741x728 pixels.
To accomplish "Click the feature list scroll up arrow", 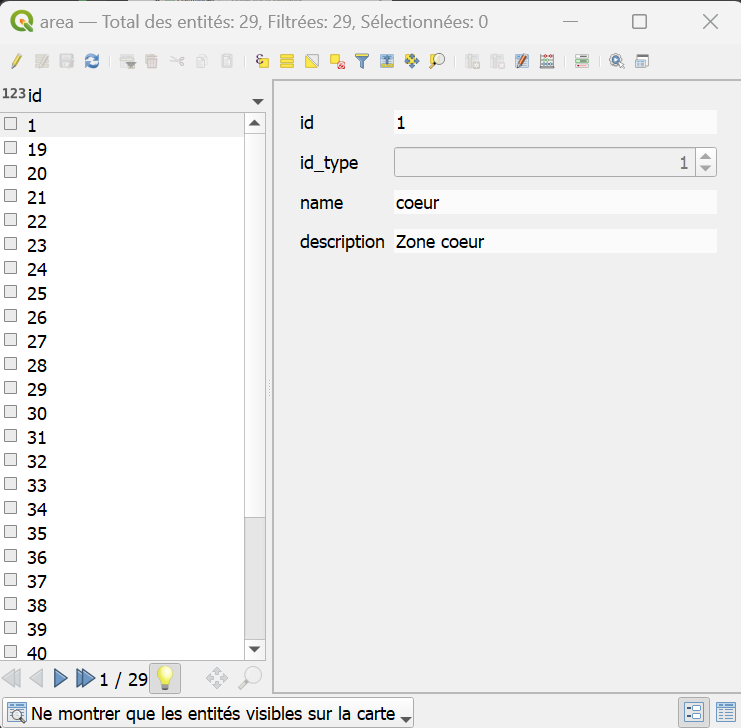I will (x=255, y=123).
